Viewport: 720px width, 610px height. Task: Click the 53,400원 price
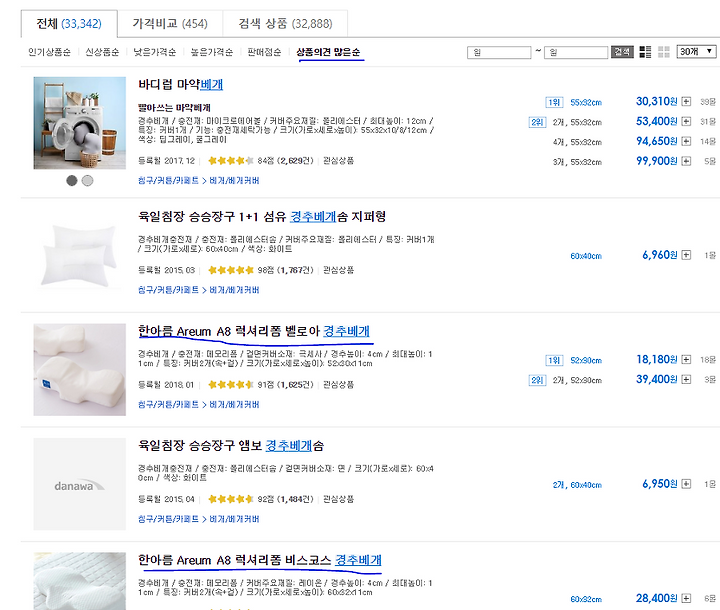click(657, 121)
